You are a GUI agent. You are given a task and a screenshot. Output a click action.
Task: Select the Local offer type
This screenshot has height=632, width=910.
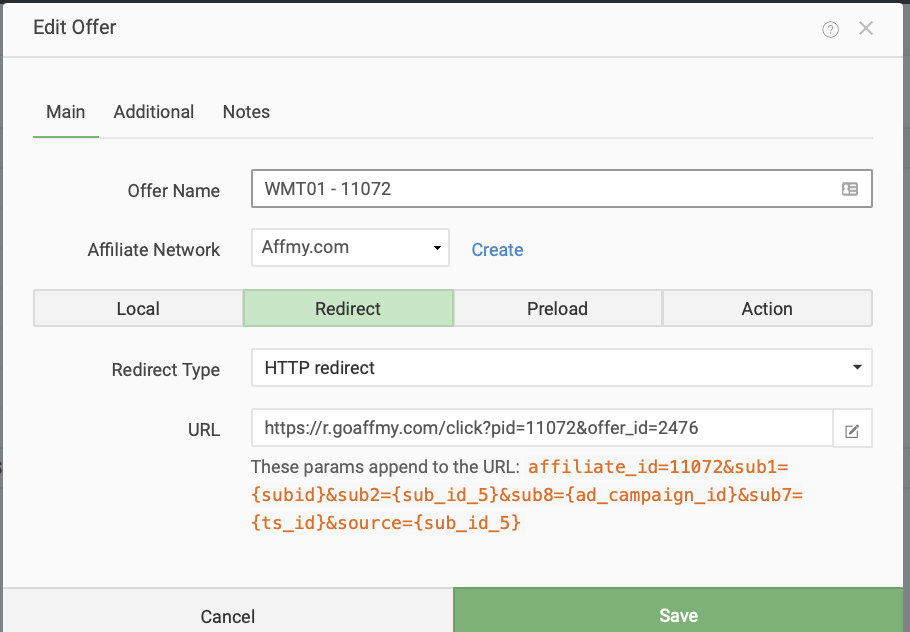[138, 308]
